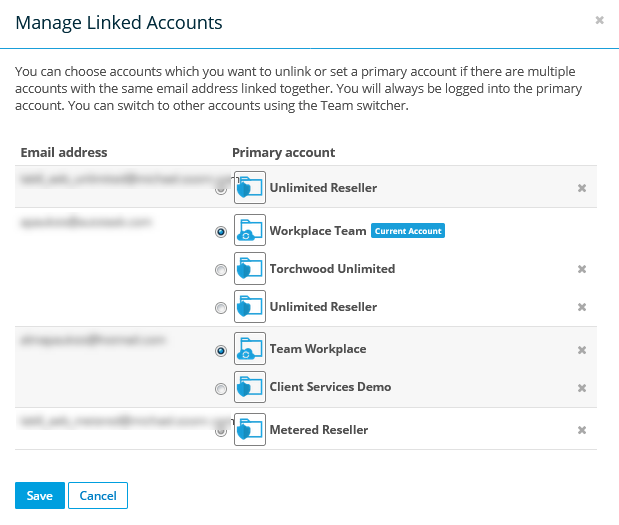Click the Email address column header
This screenshot has height=525, width=619.
click(64, 153)
